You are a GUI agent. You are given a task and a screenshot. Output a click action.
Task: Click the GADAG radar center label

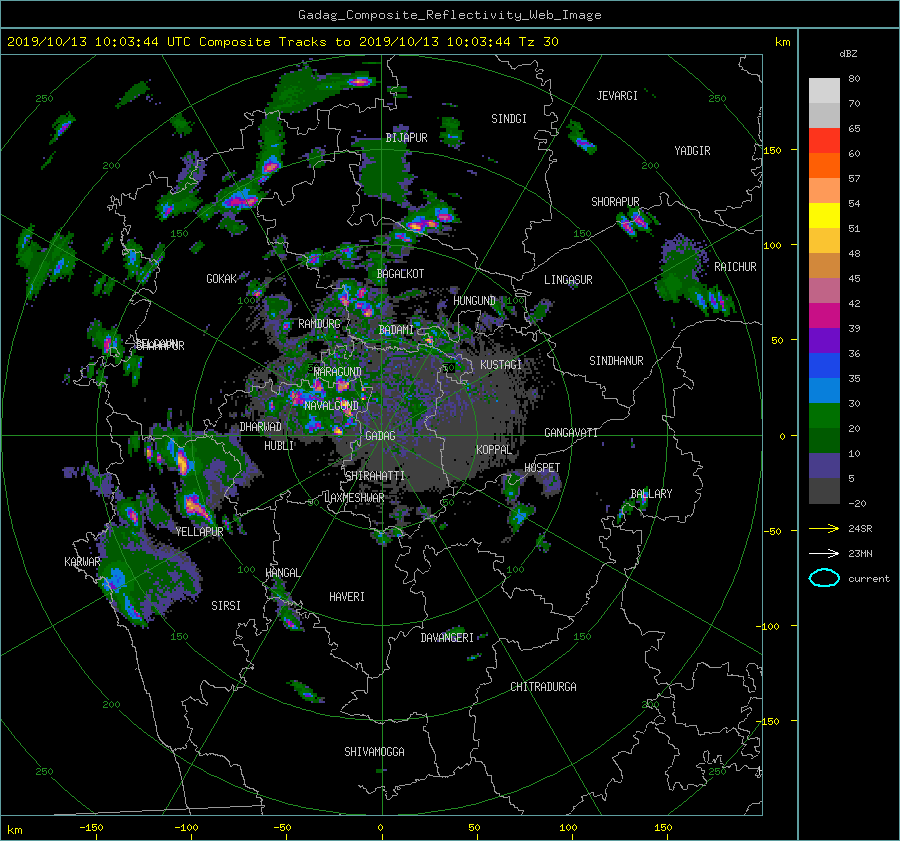[x=380, y=436]
